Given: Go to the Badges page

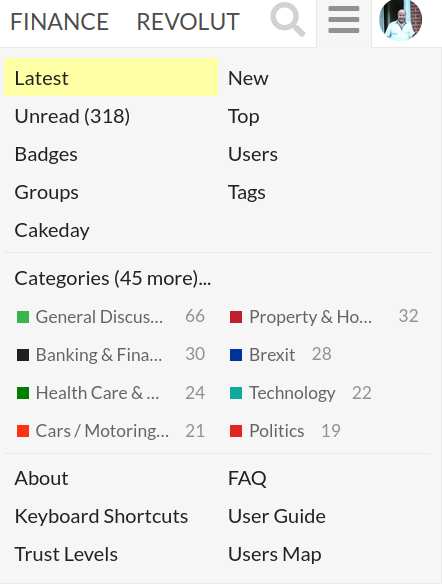Looking at the screenshot, I should coord(46,154).
